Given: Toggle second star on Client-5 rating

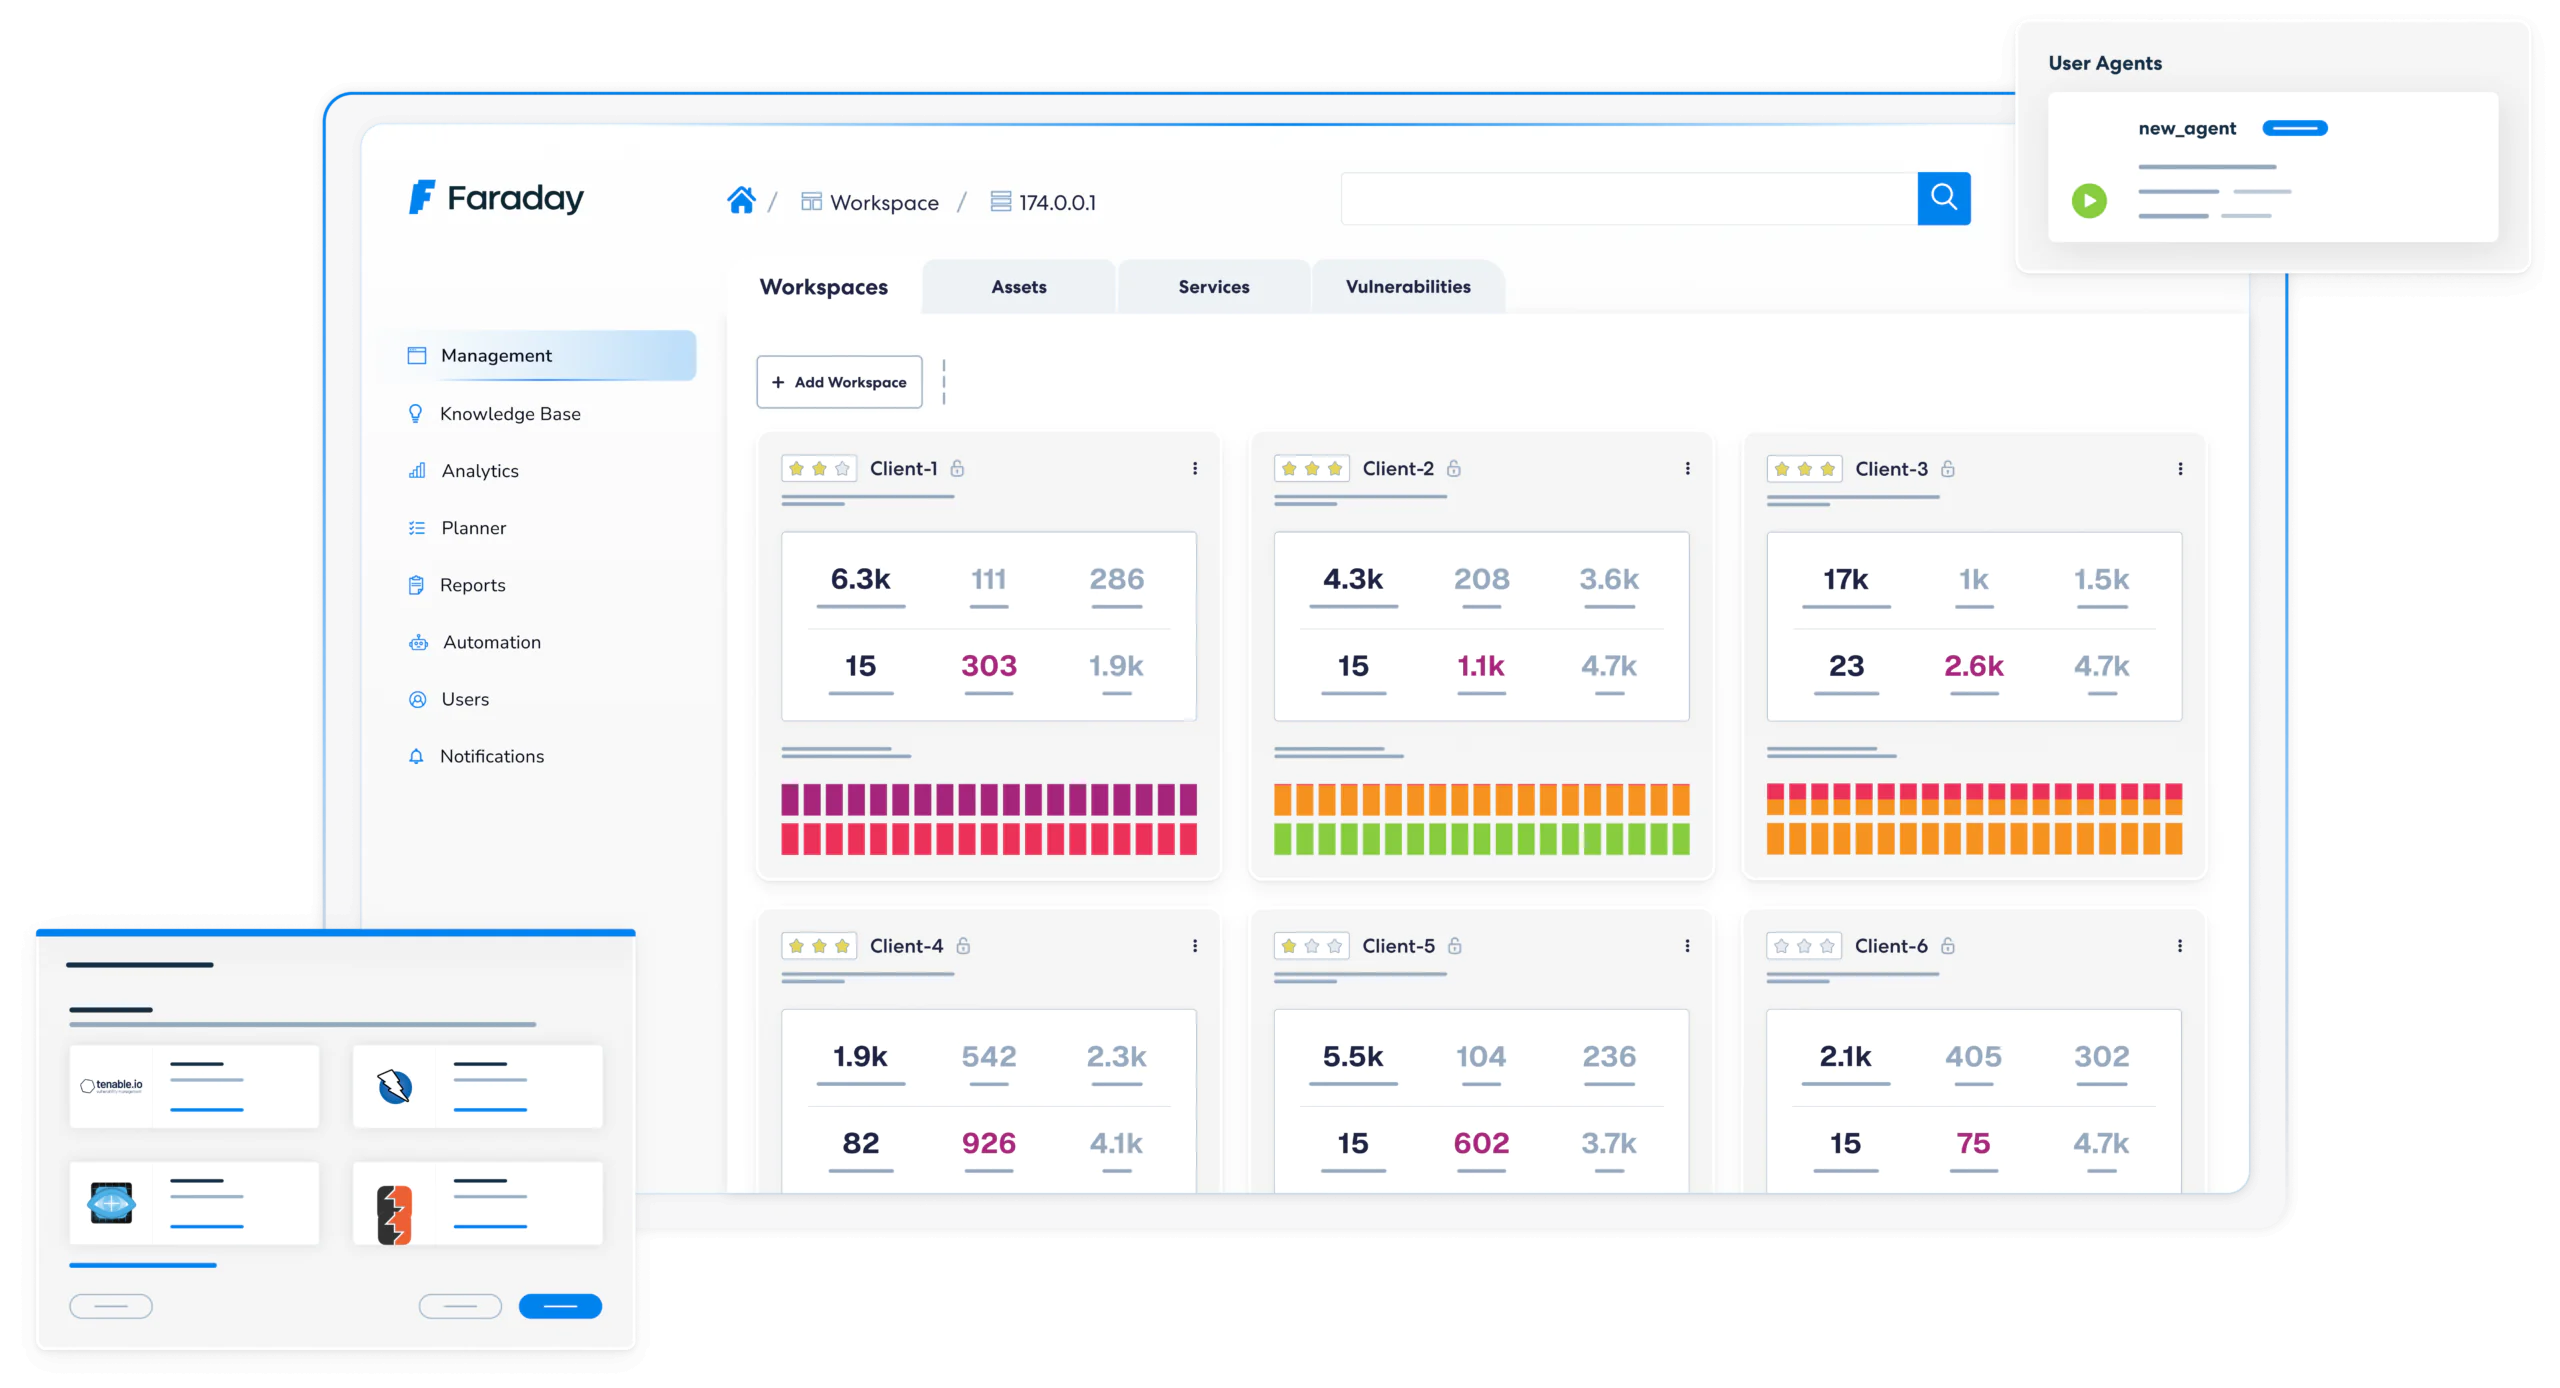Looking at the screenshot, I should click(x=1312, y=945).
